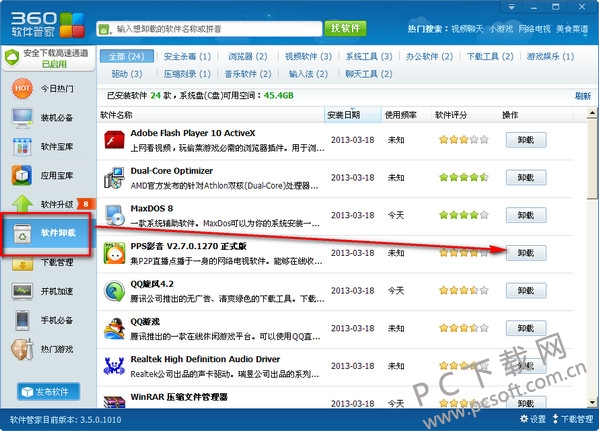Click the star rating of Adobe Flash Player
This screenshot has width=599, height=431.
464,139
